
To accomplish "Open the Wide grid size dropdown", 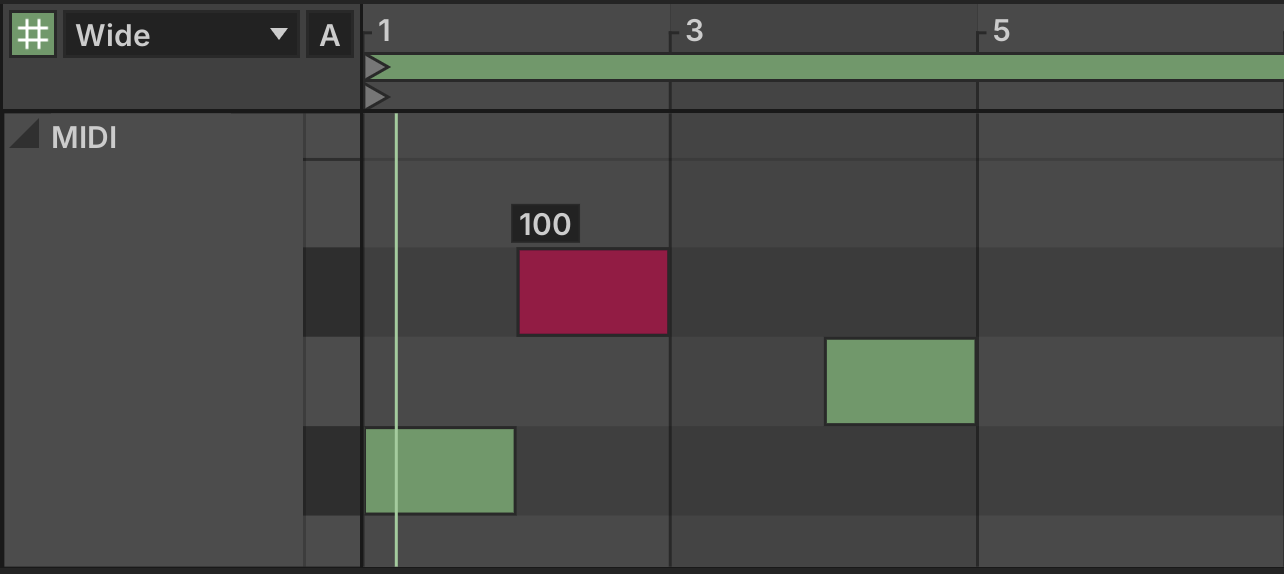I will [181, 35].
